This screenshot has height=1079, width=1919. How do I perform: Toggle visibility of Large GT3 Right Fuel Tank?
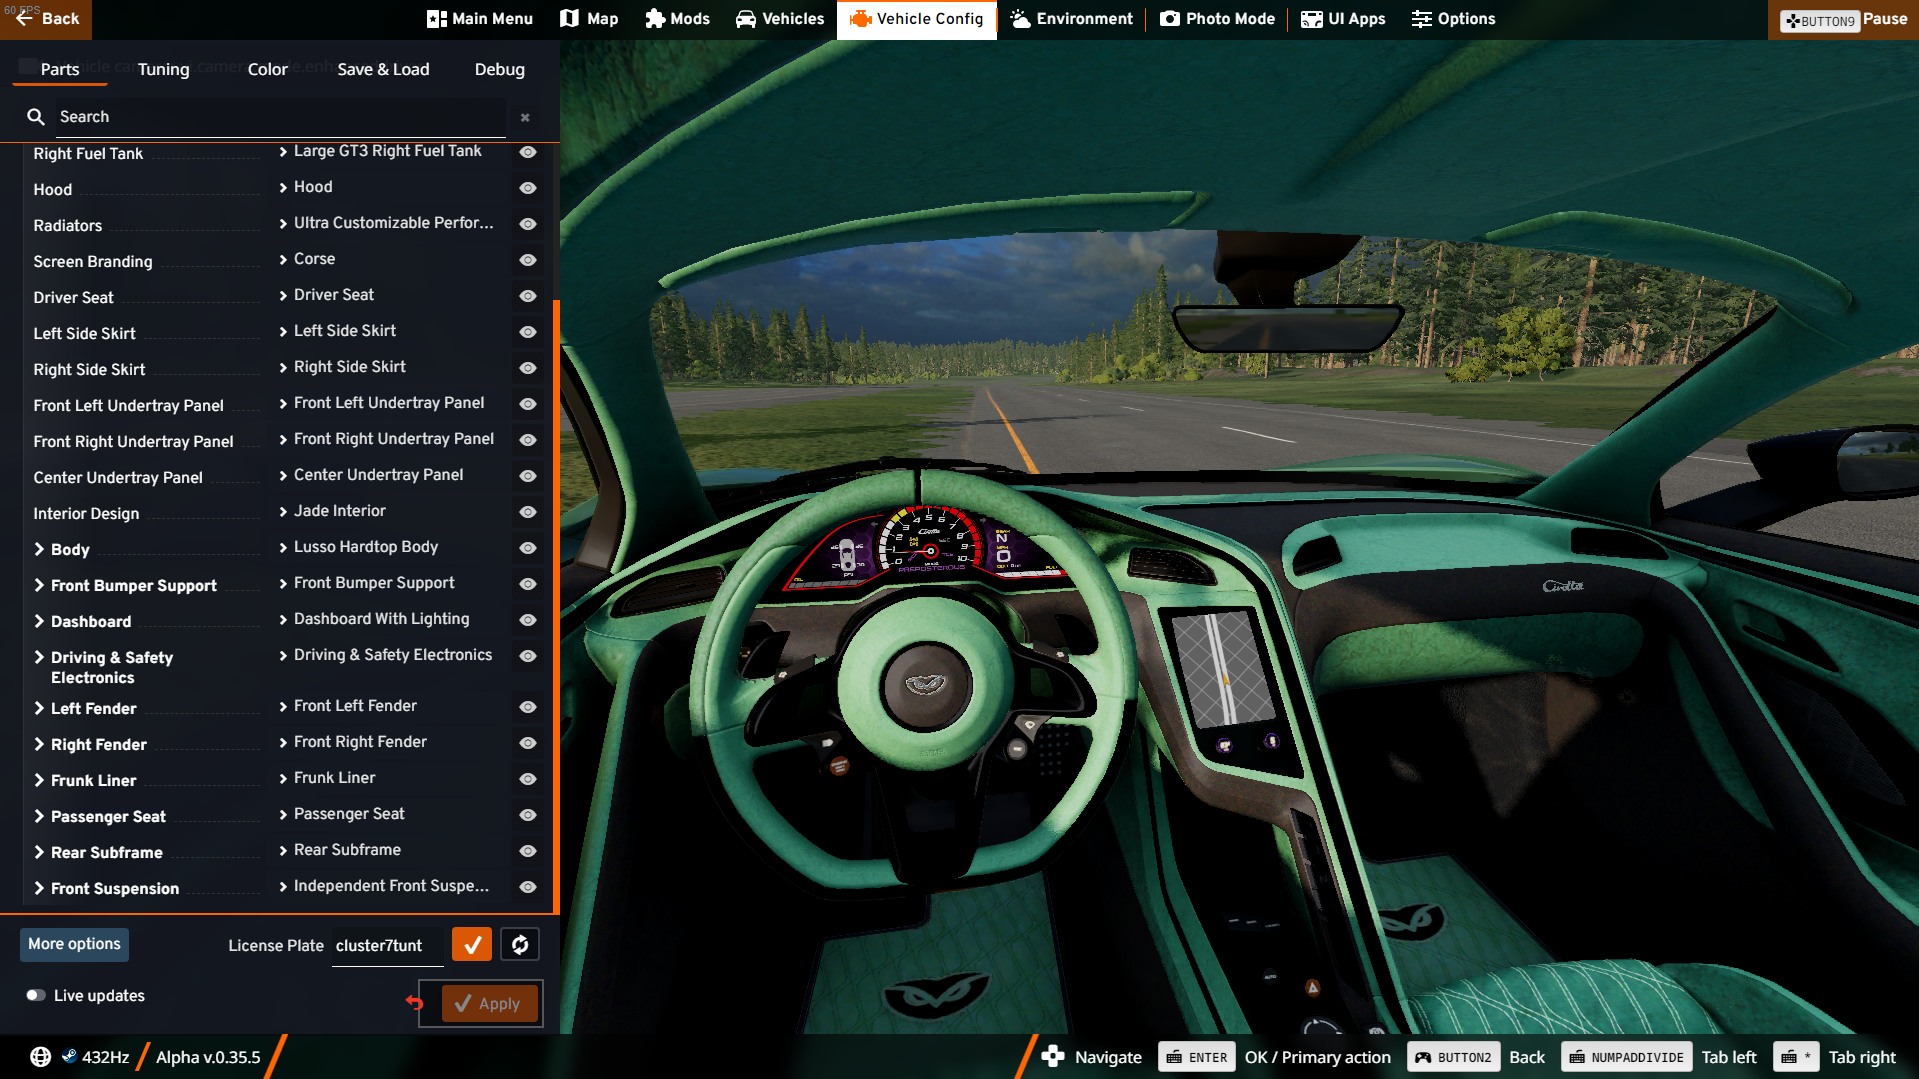528,152
